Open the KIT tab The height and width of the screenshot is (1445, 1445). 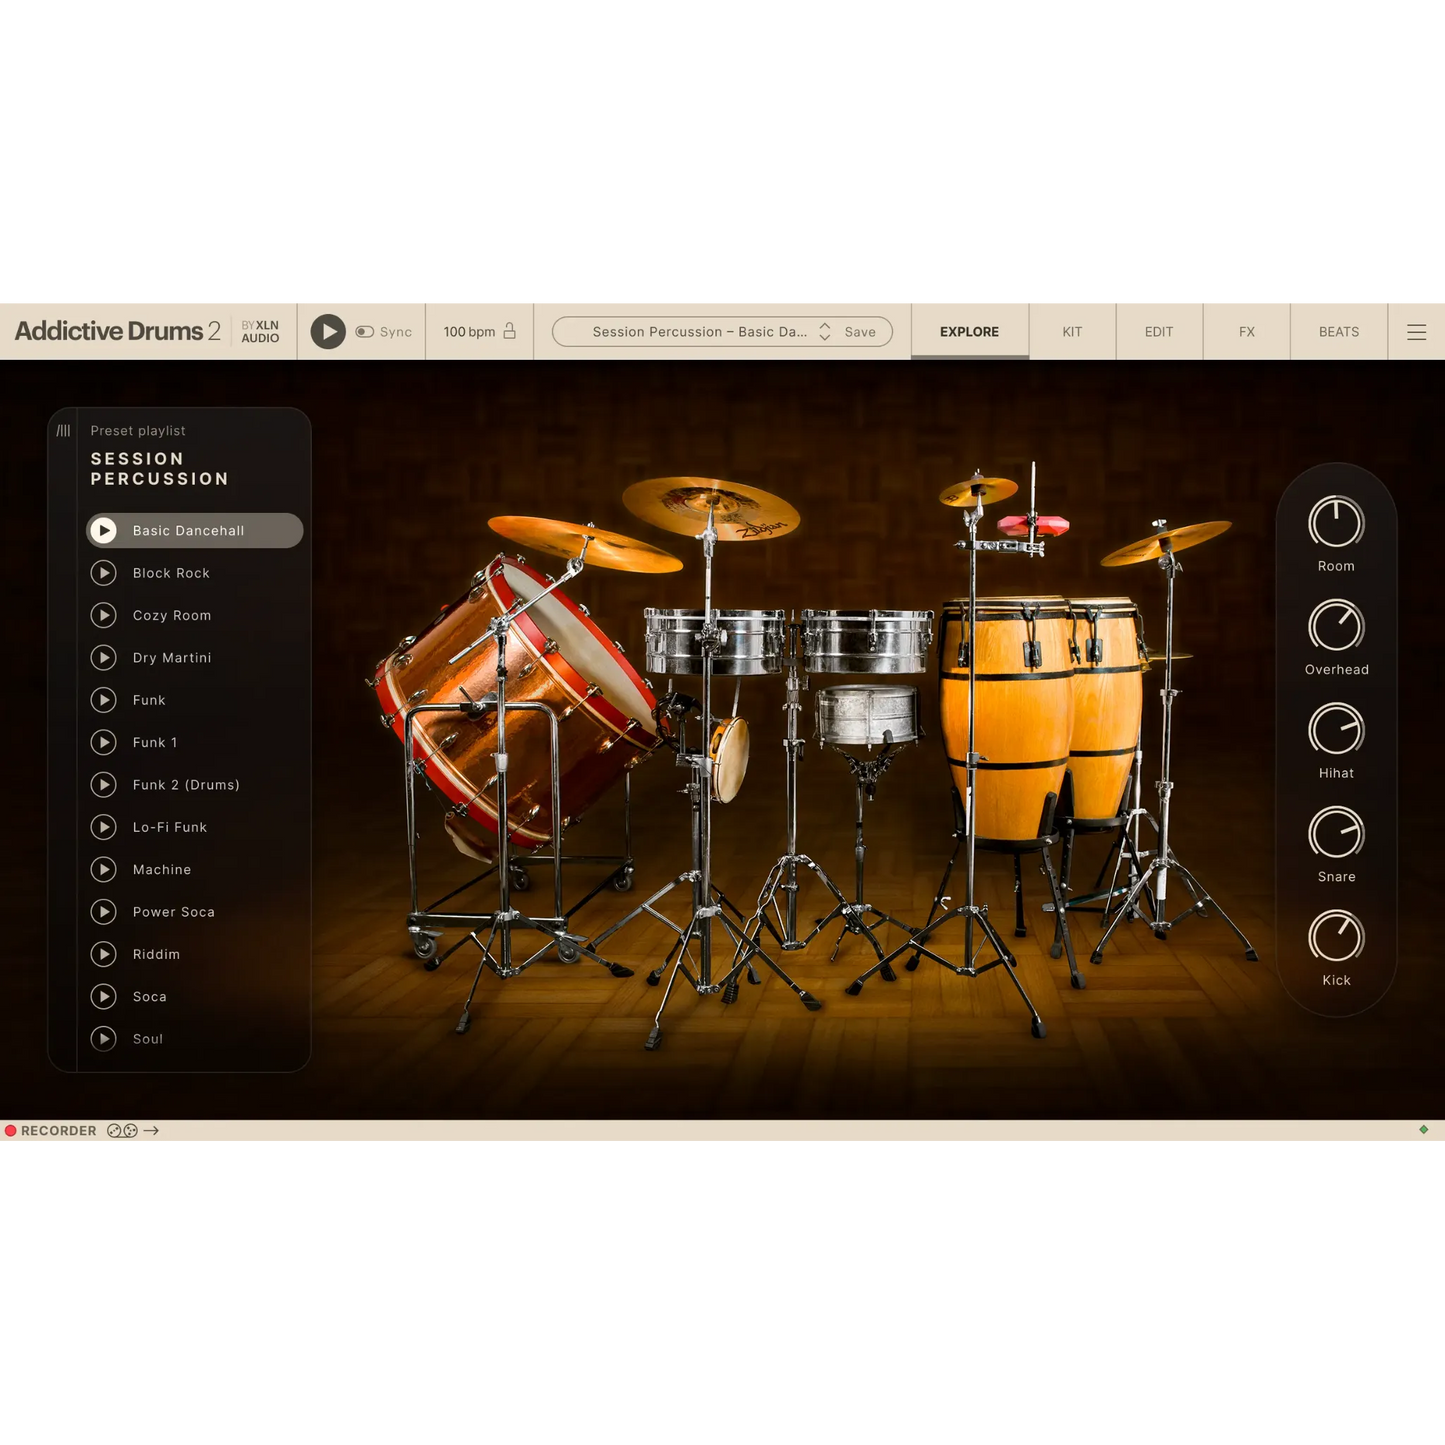(1072, 332)
